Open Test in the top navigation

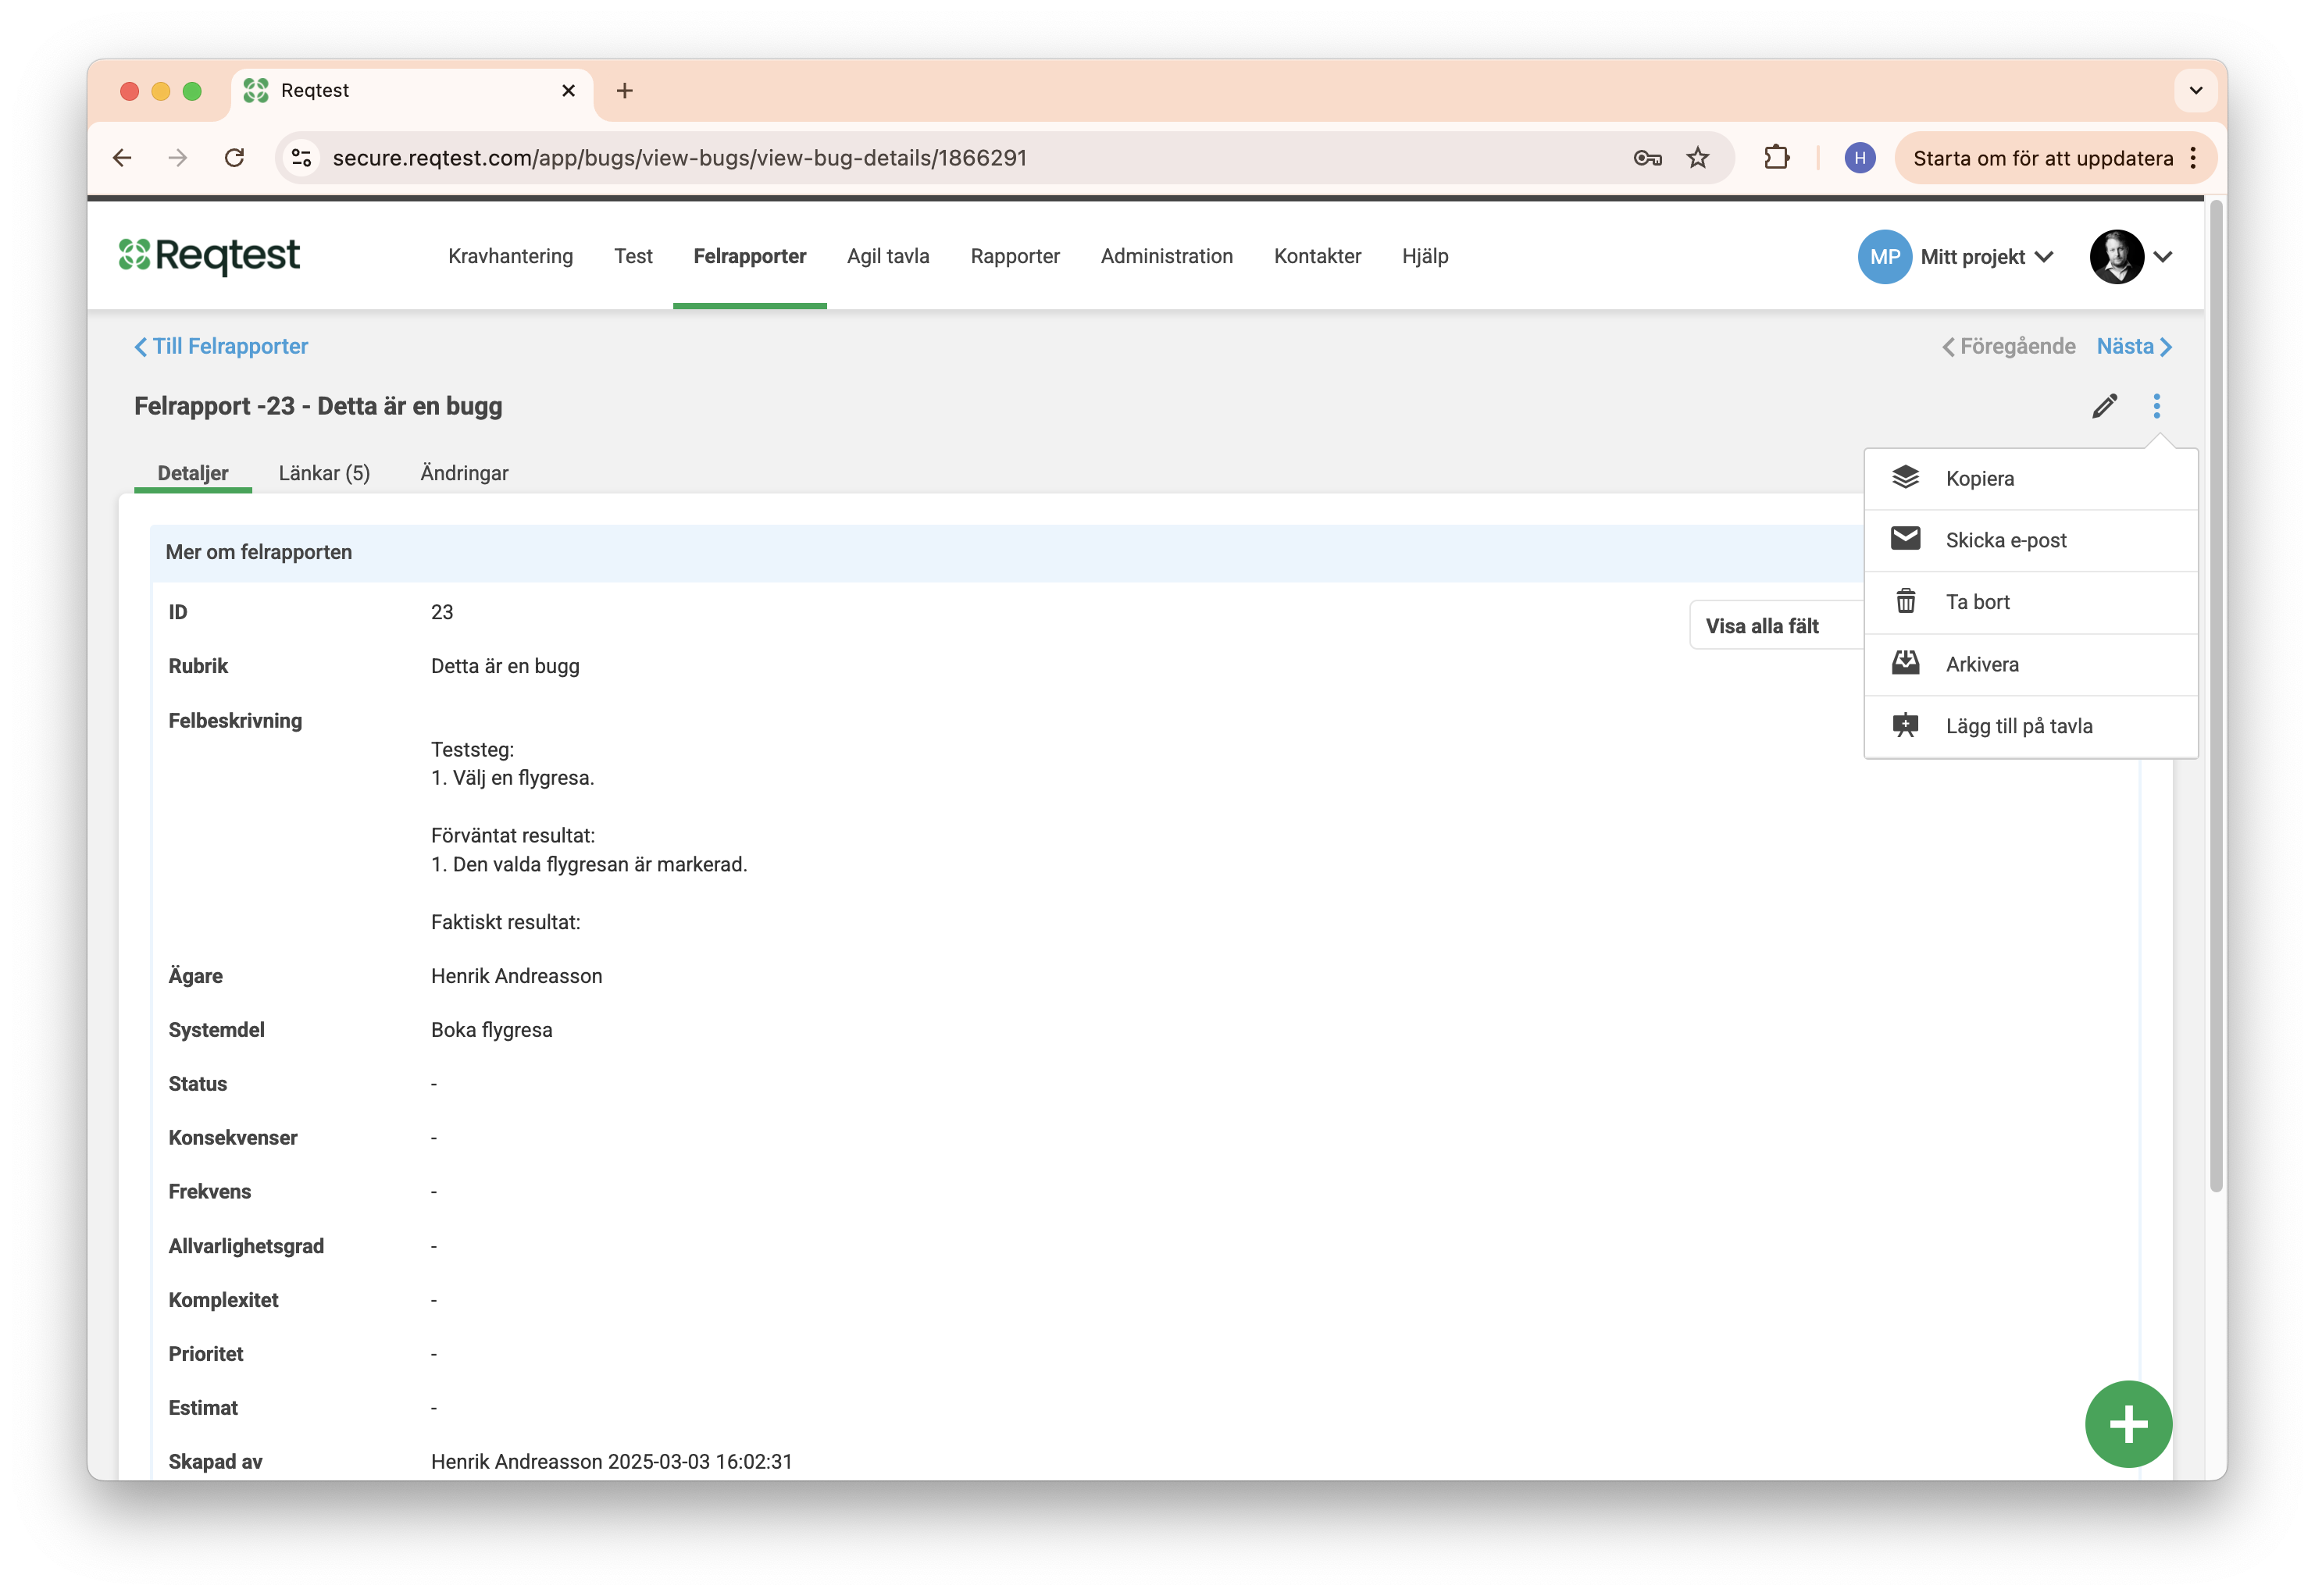coord(633,256)
